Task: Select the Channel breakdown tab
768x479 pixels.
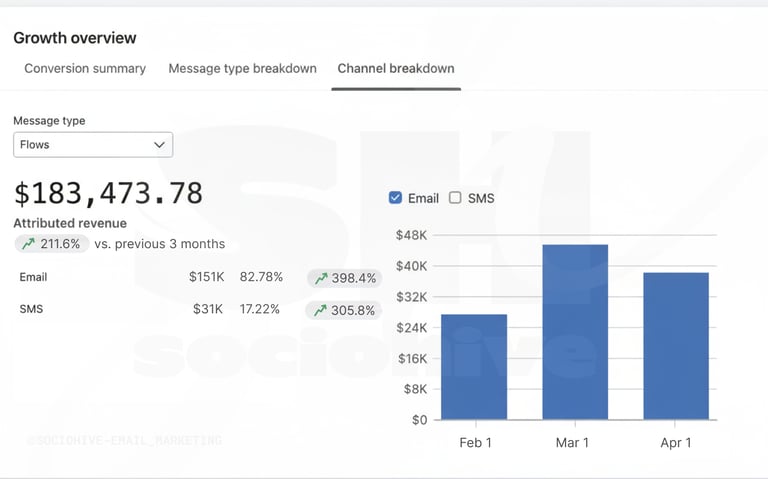Action: (396, 69)
